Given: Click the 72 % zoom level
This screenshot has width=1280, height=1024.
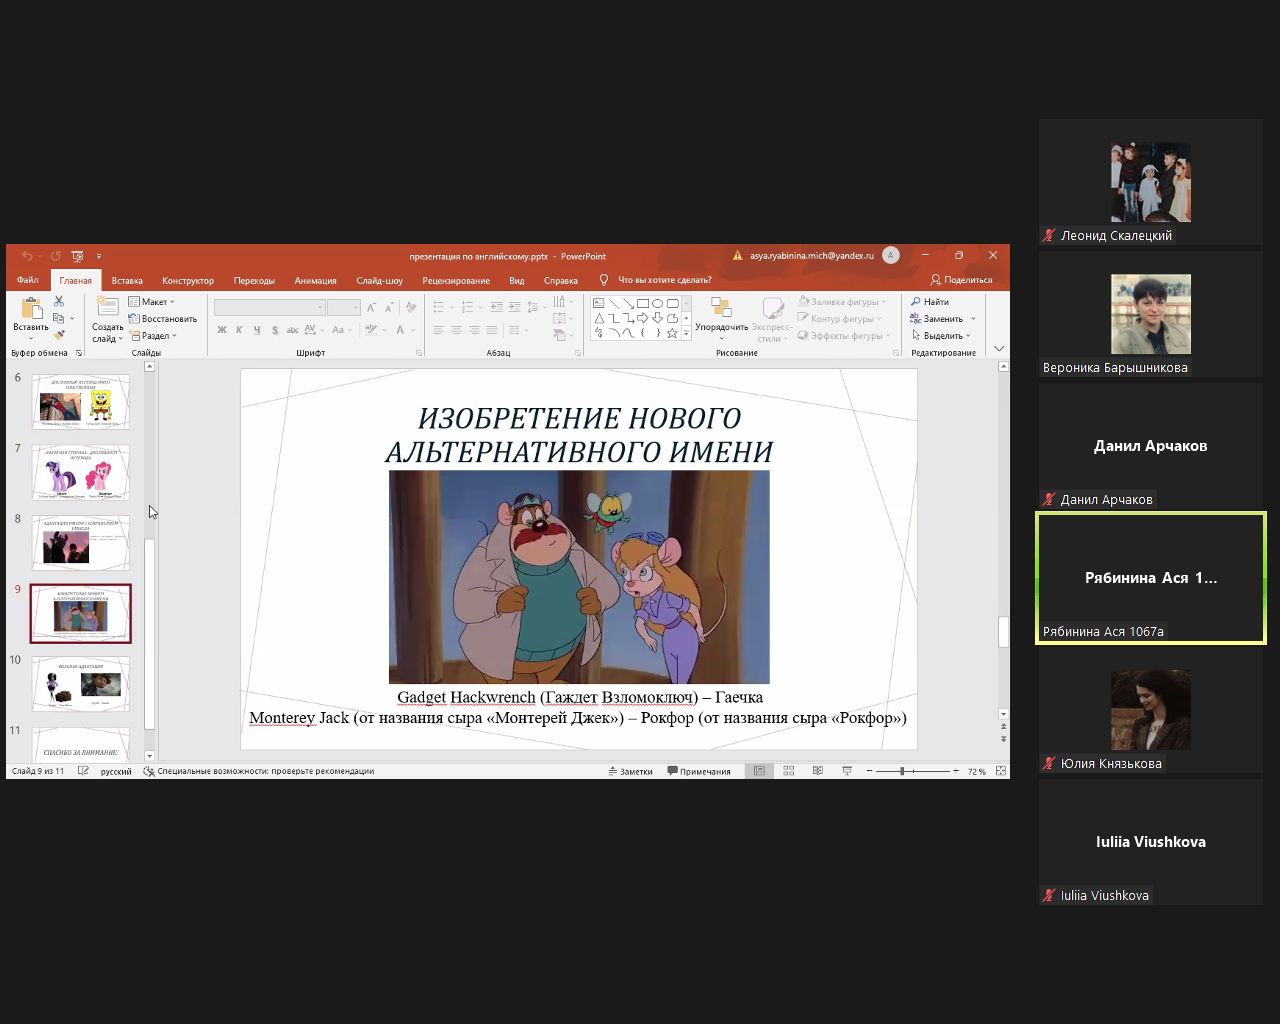Looking at the screenshot, I should [977, 771].
